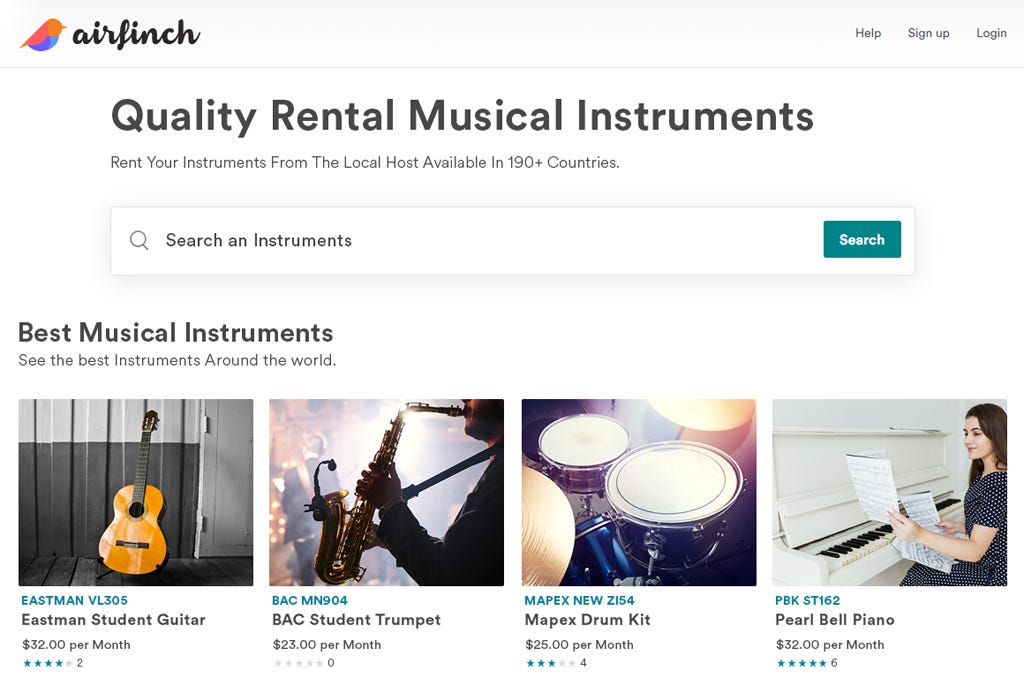
Task: Click the star rating under Mapex Drum Kit
Action: coord(551,663)
